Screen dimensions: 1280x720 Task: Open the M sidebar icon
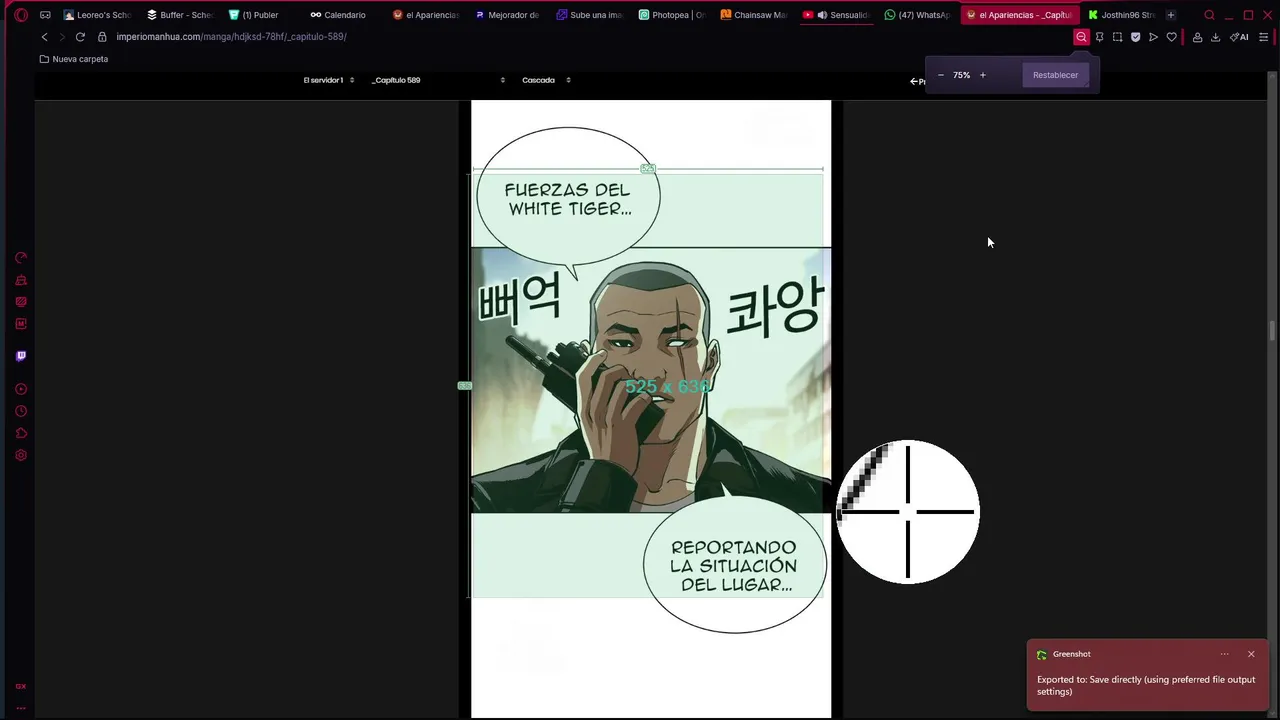[21, 324]
